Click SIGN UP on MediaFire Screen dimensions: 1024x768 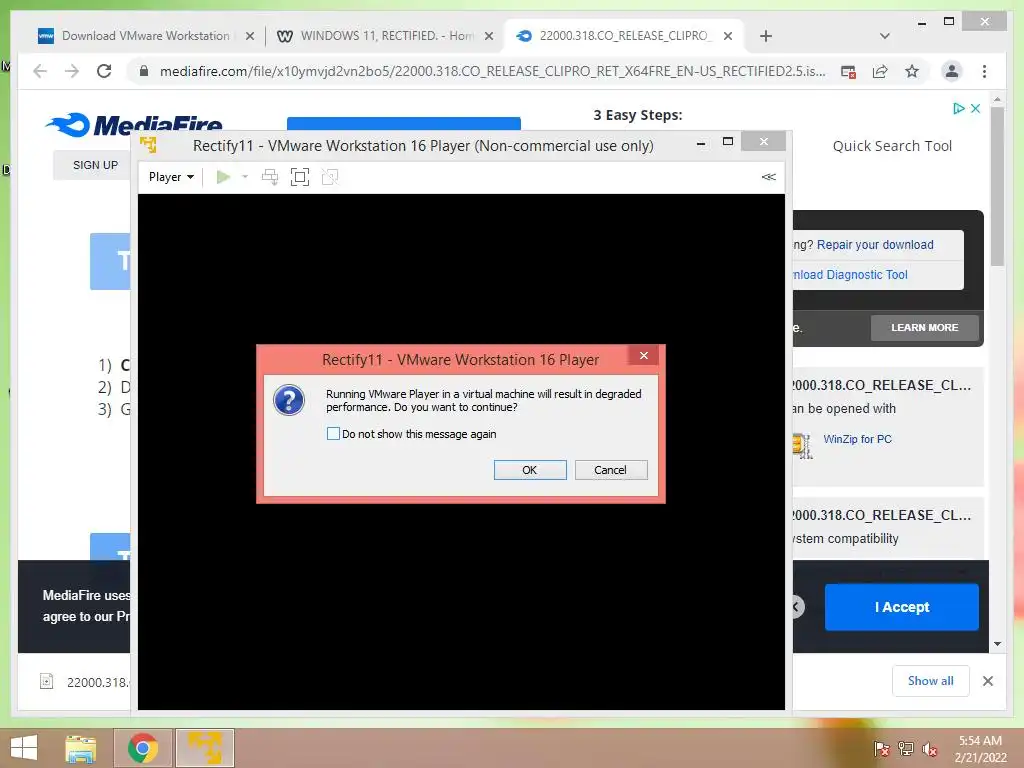click(x=95, y=165)
